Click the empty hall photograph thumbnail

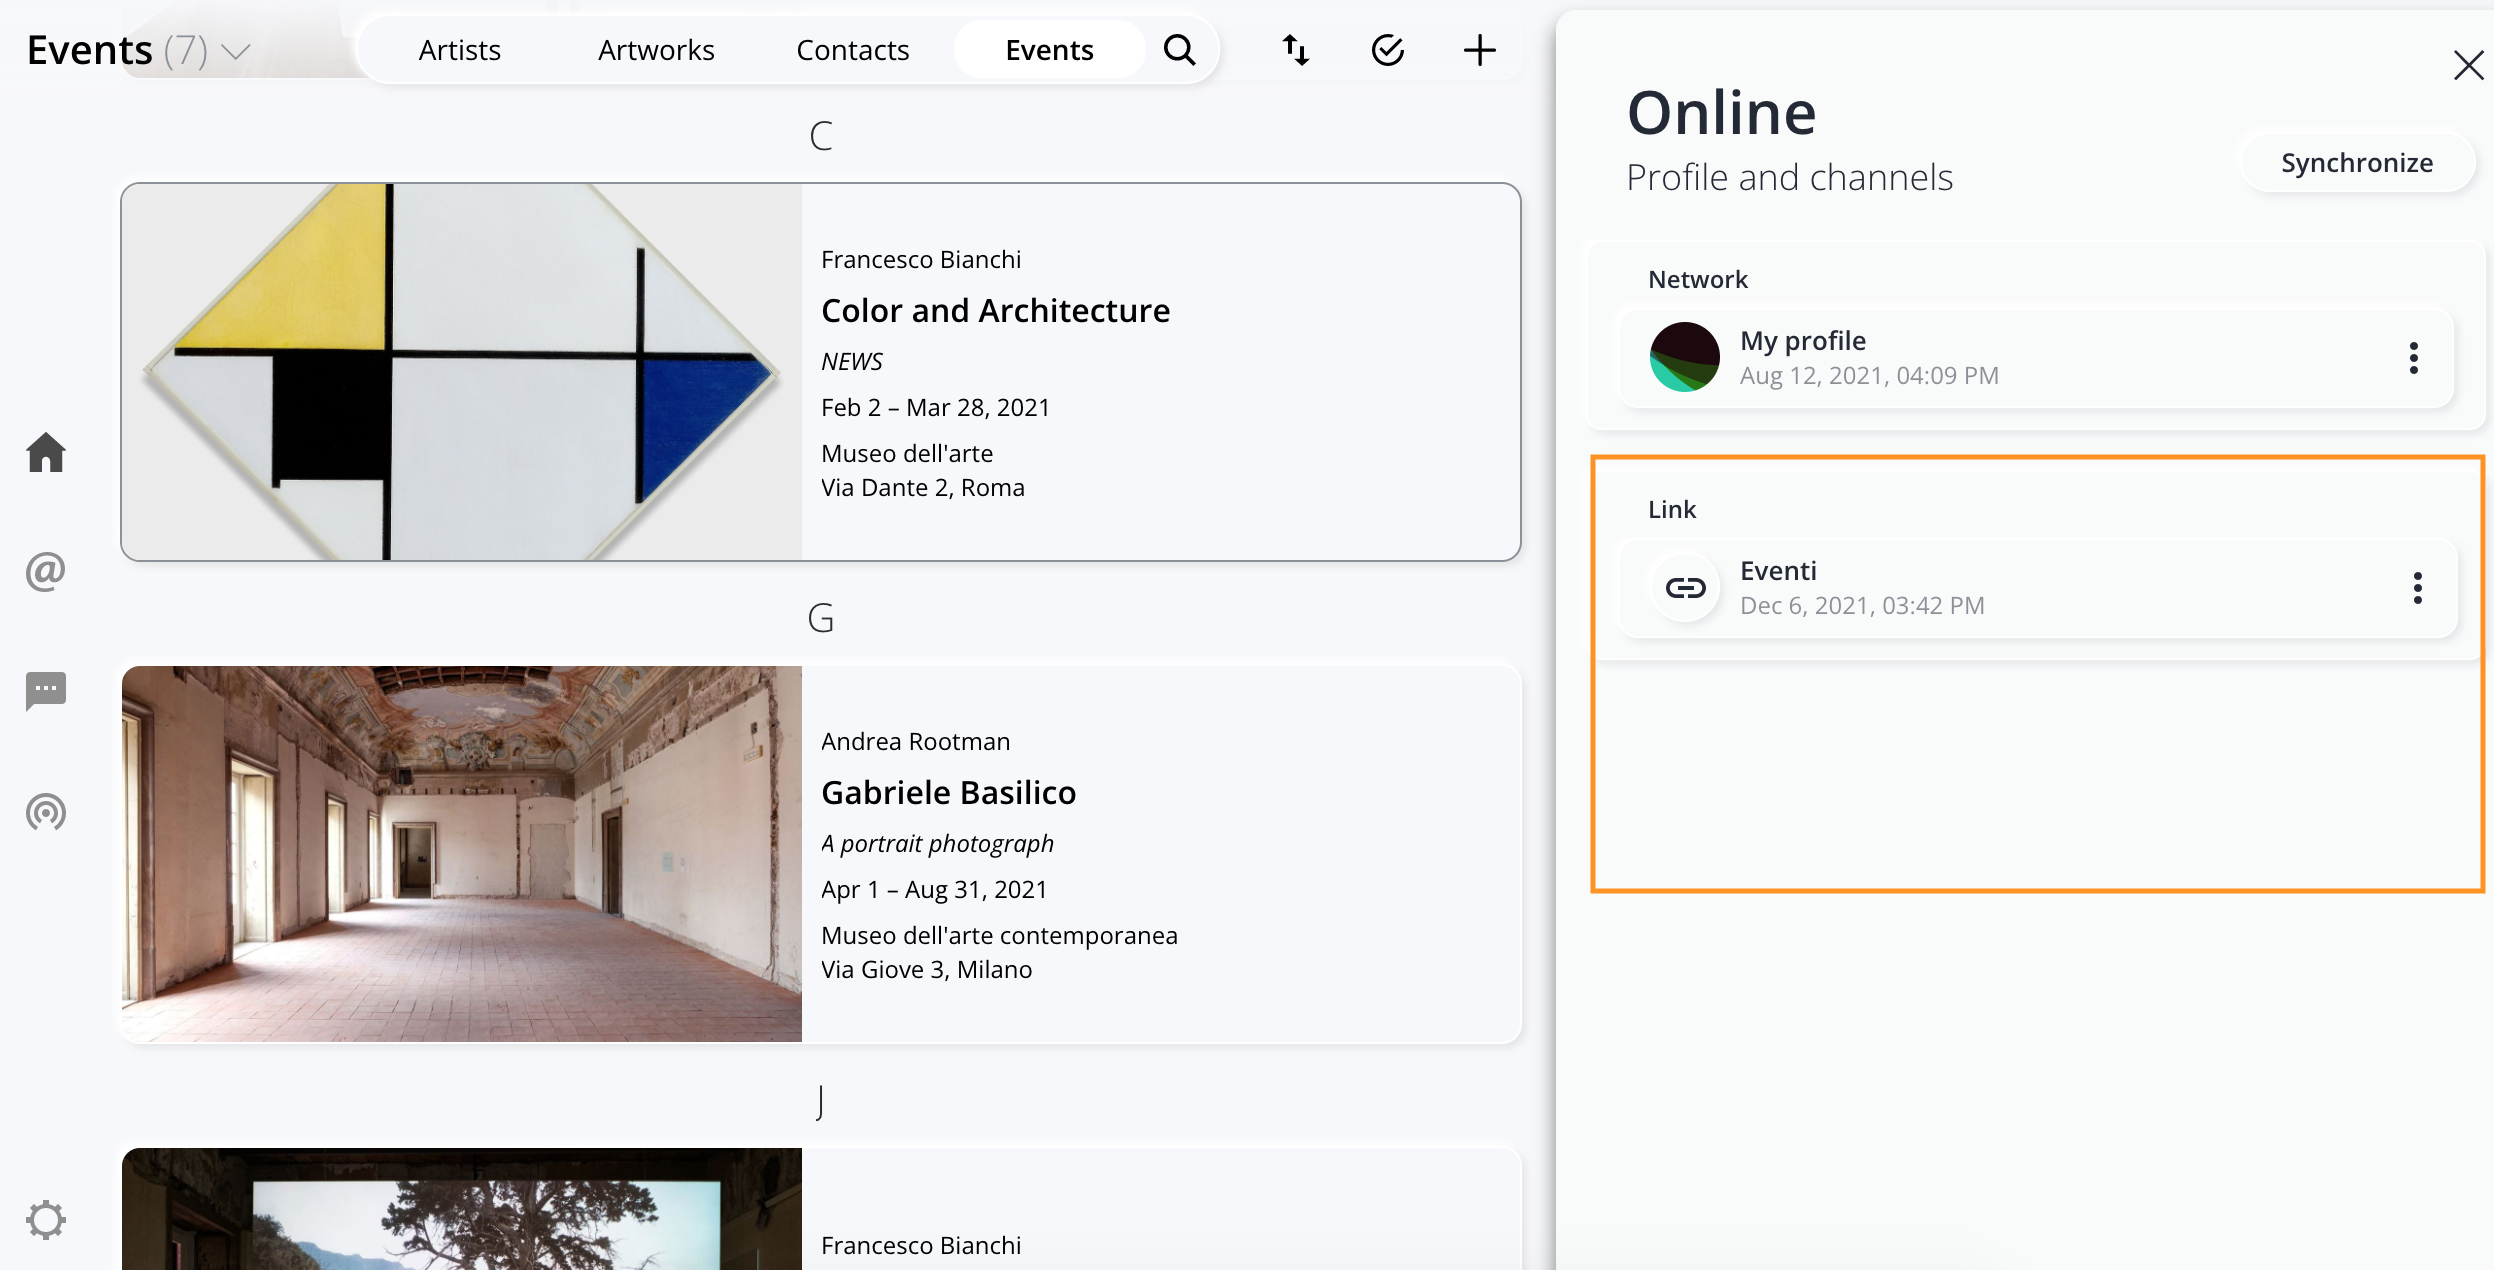[462, 854]
